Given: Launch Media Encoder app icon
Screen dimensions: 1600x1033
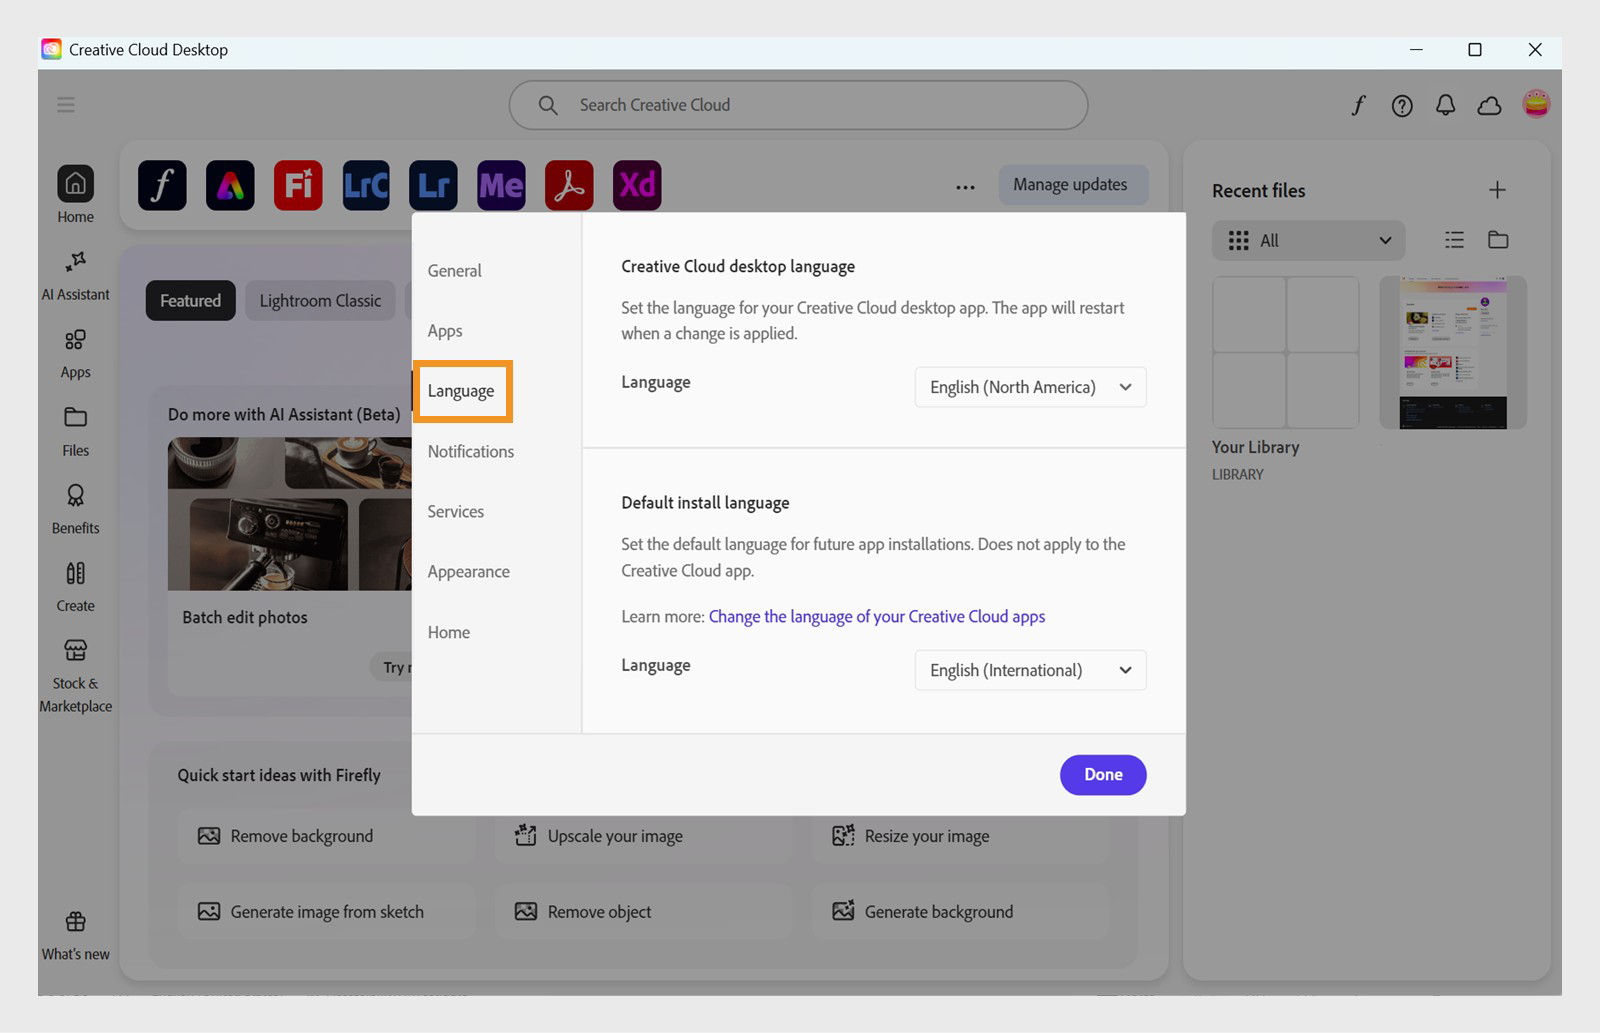Looking at the screenshot, I should point(501,185).
